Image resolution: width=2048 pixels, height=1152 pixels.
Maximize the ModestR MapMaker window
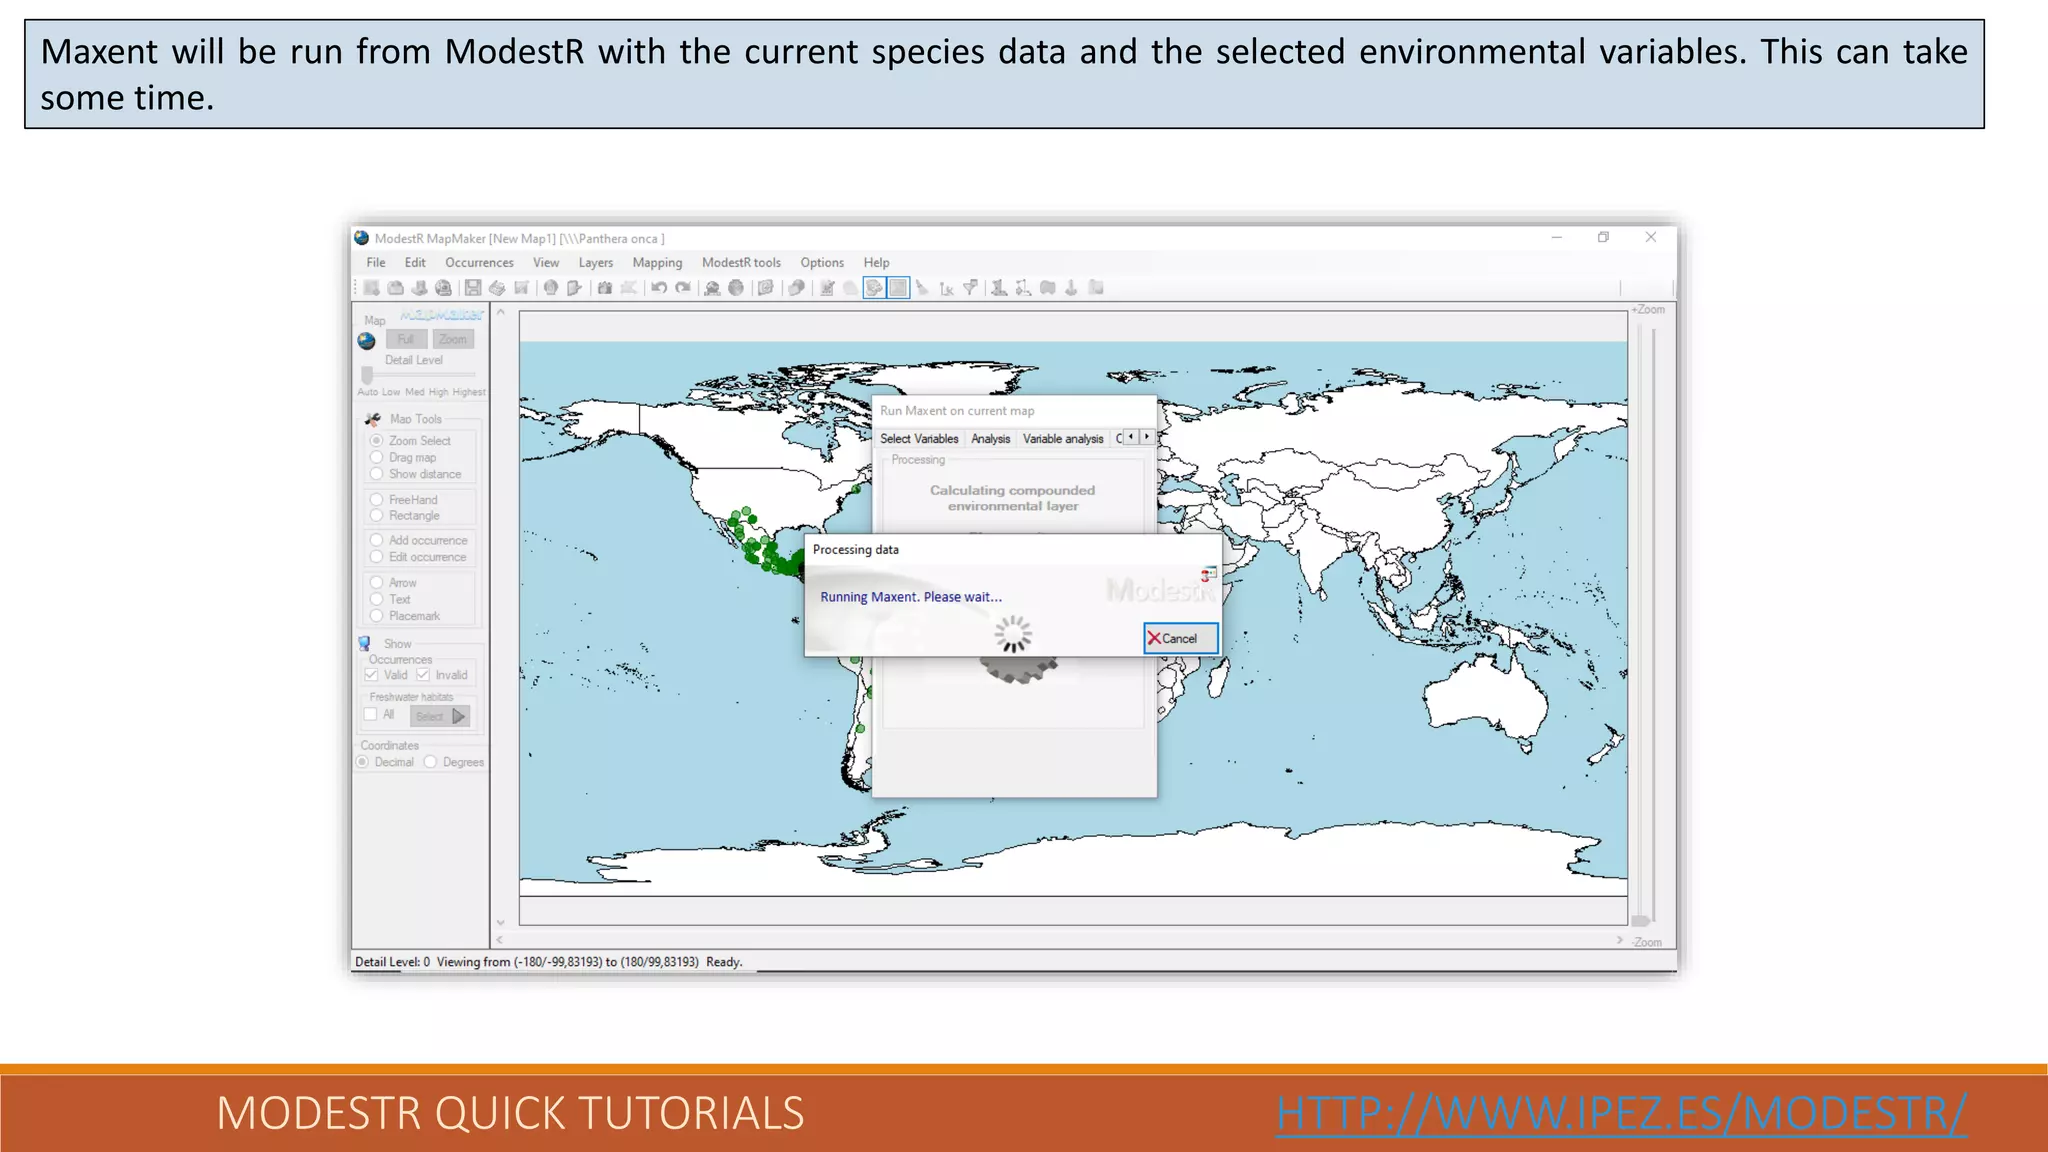click(x=1603, y=237)
